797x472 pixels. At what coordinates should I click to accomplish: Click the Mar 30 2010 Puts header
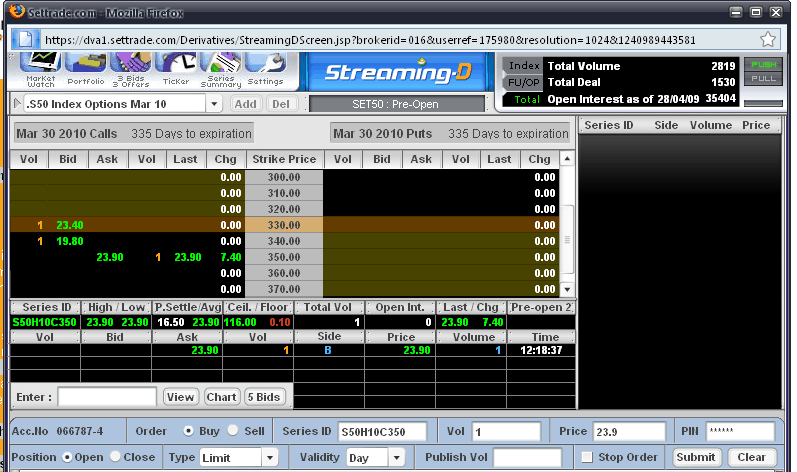tap(450, 134)
